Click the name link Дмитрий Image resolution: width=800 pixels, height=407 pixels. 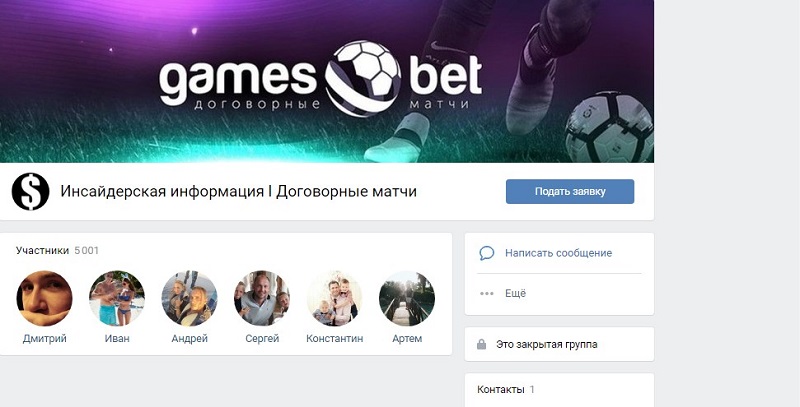[45, 339]
